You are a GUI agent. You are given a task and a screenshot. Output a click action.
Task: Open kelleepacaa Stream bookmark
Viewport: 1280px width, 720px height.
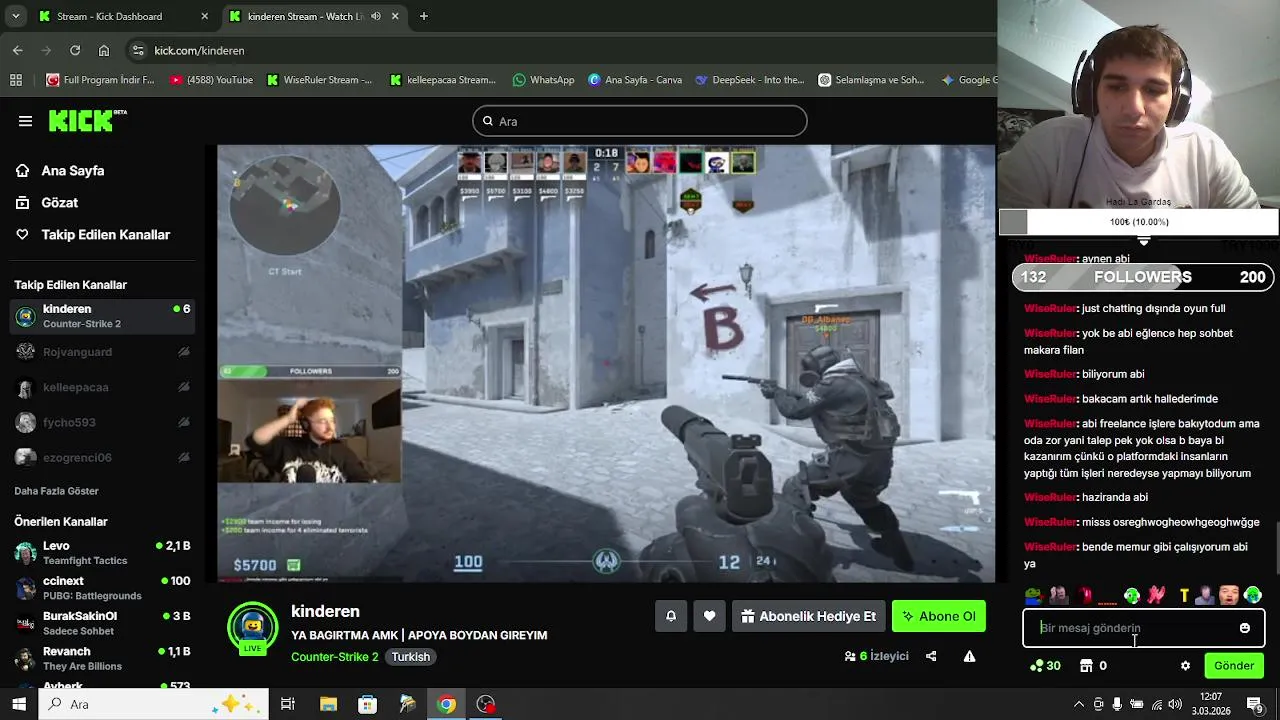coord(443,80)
